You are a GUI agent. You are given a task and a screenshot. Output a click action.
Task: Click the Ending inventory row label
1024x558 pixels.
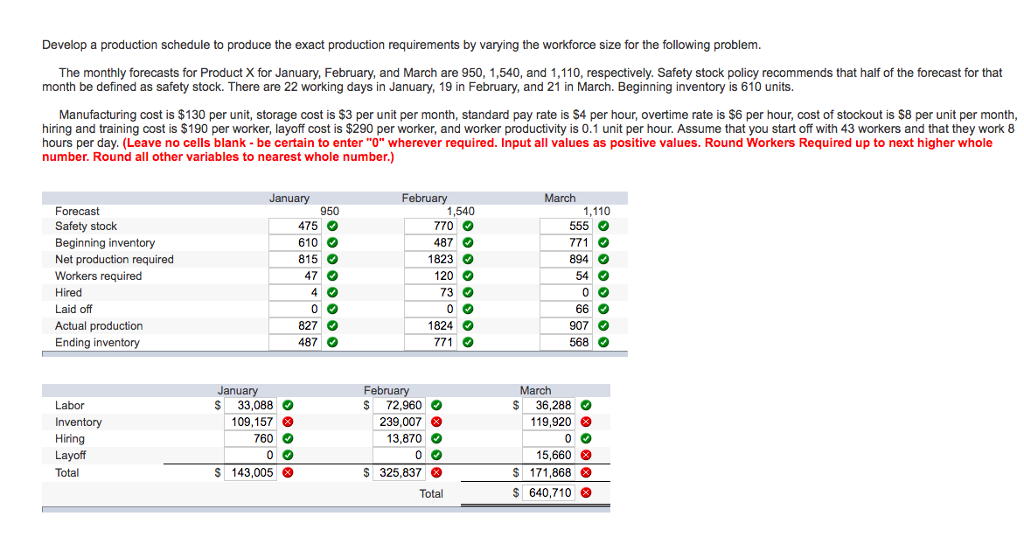coord(97,342)
